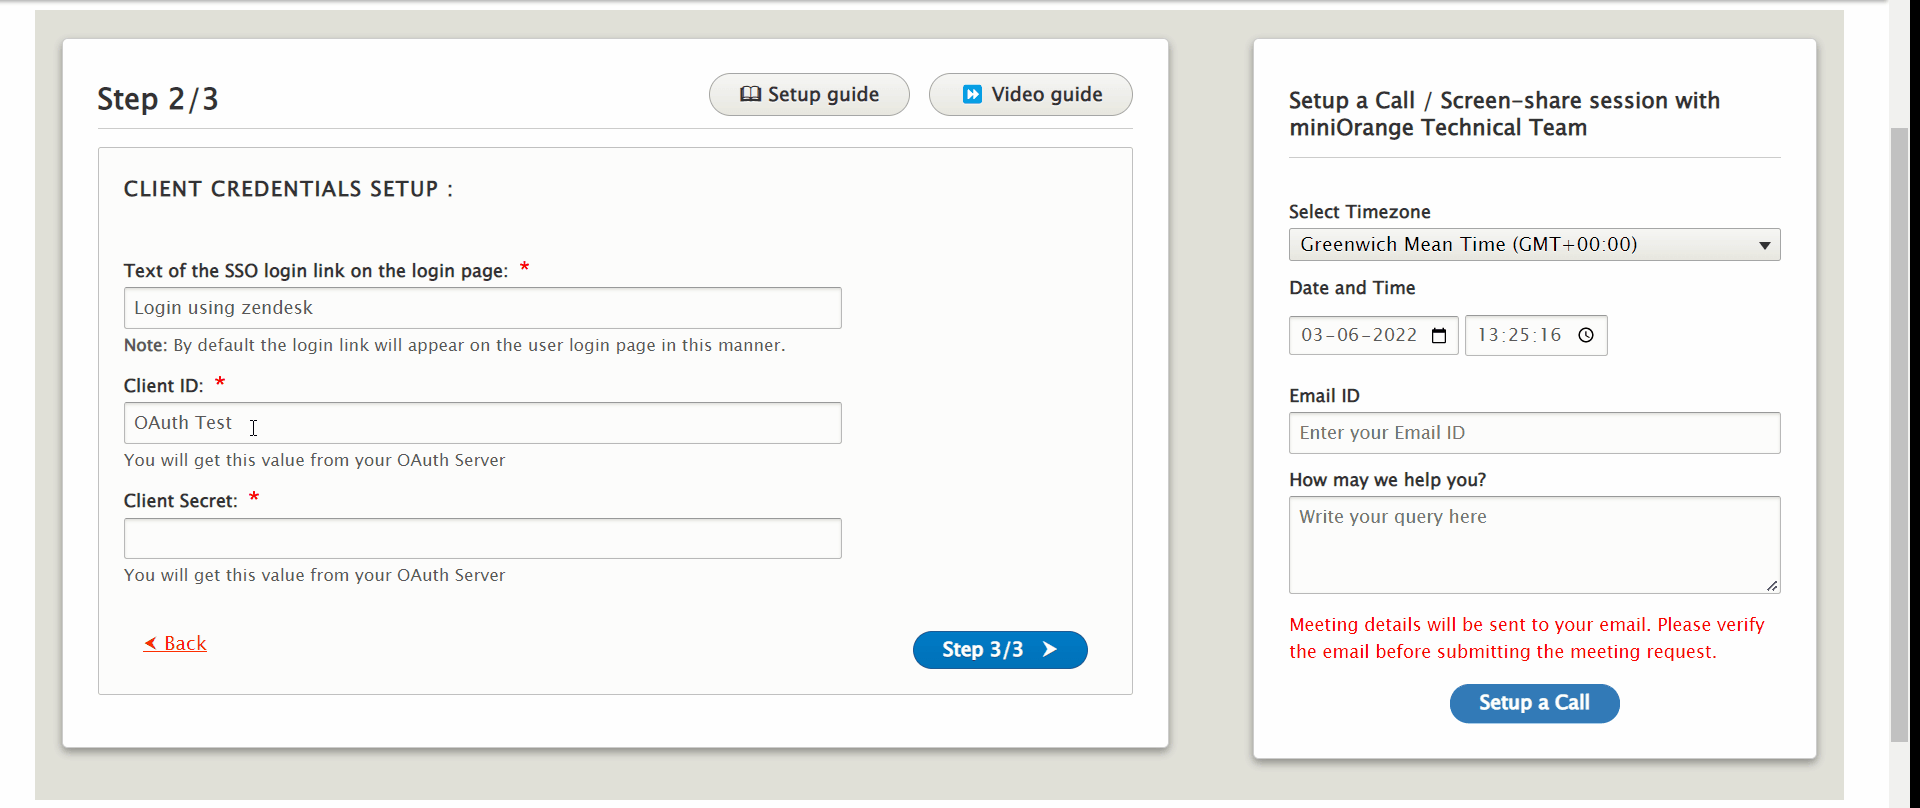Click the Video guide play icon

coord(972,94)
